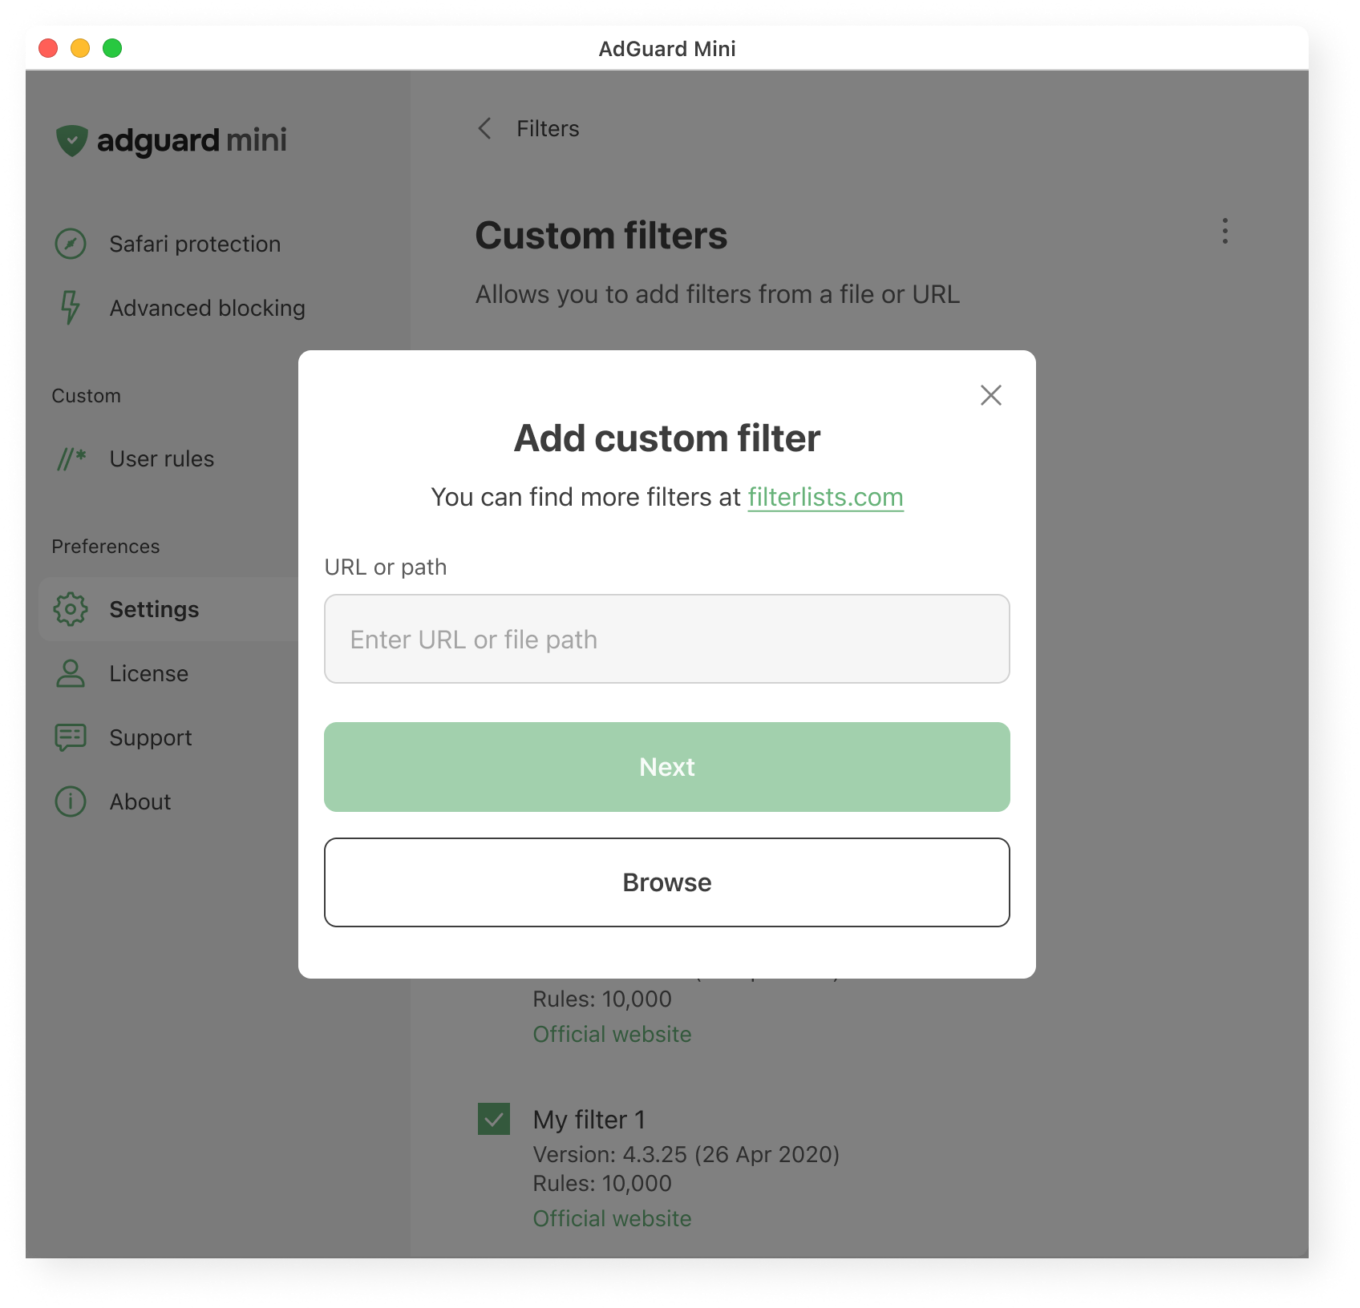Collapse the dialog with the X button
This screenshot has height=1308, width=1360.
[990, 395]
